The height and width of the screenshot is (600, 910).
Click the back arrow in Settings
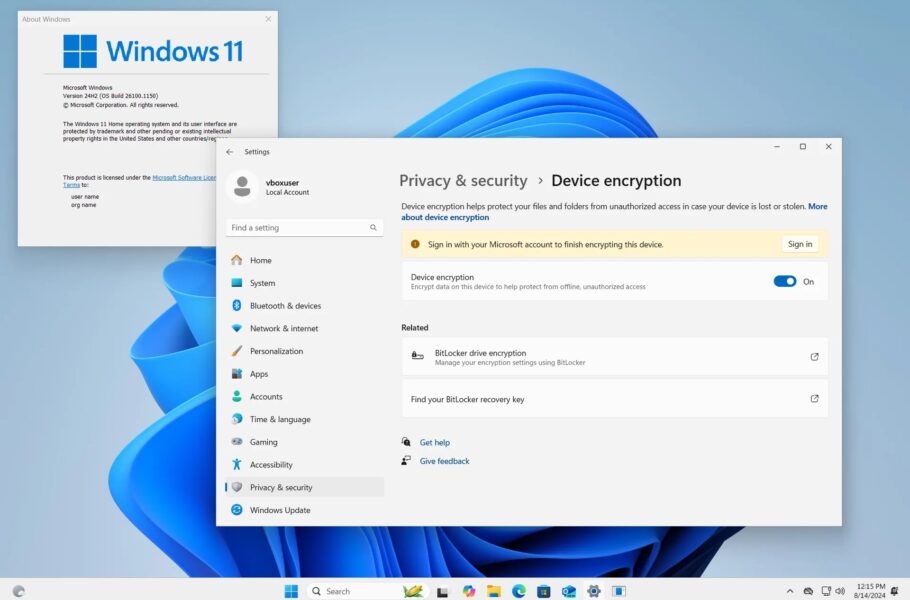[230, 152]
